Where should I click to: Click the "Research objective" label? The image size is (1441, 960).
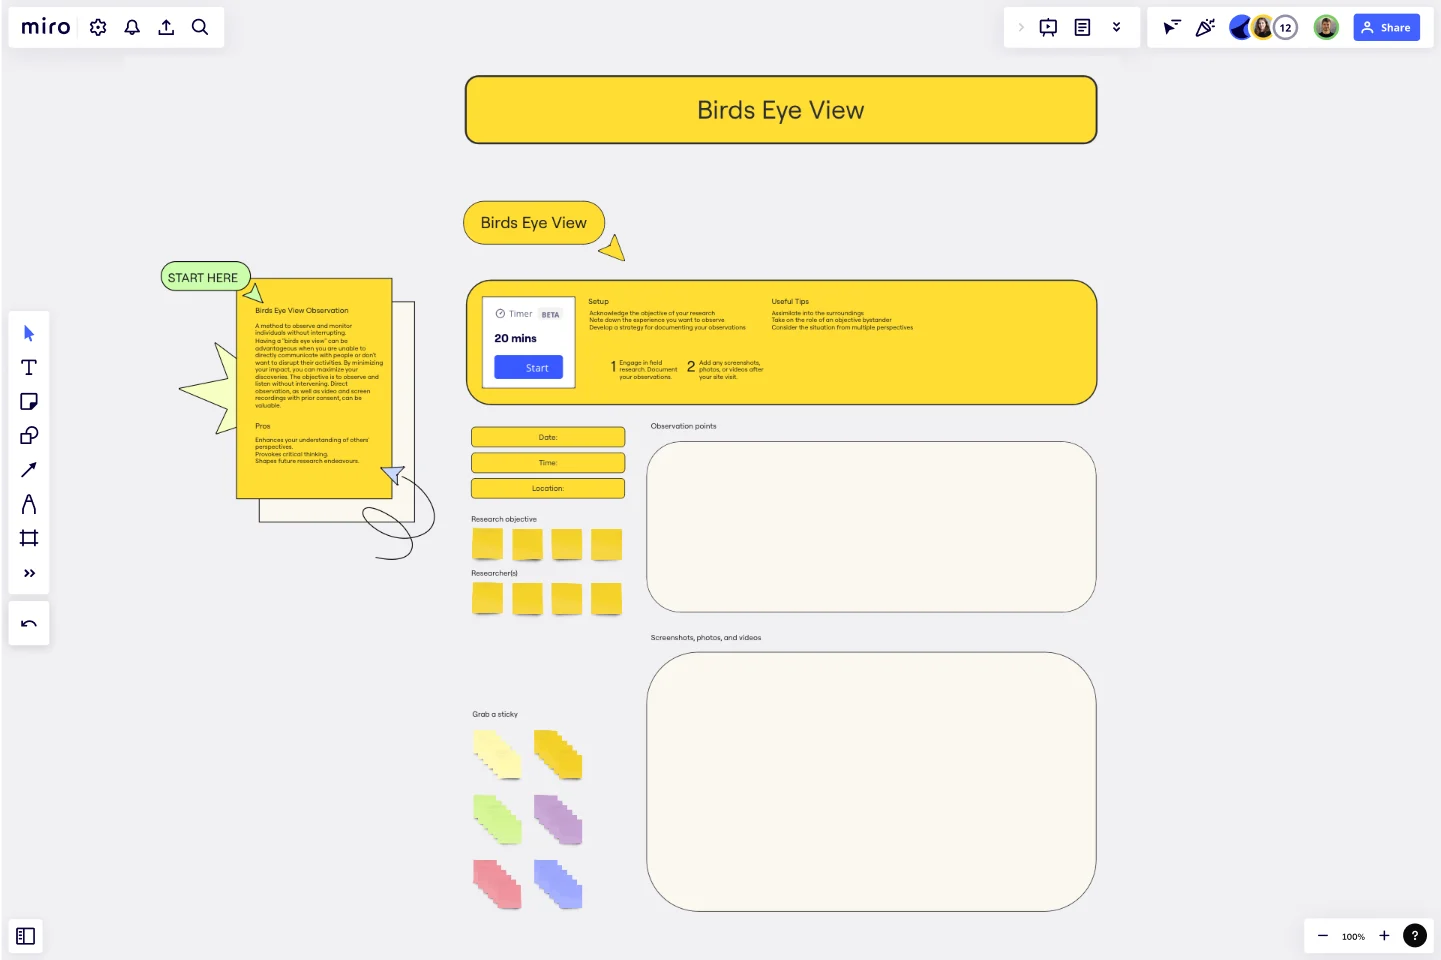point(504,519)
